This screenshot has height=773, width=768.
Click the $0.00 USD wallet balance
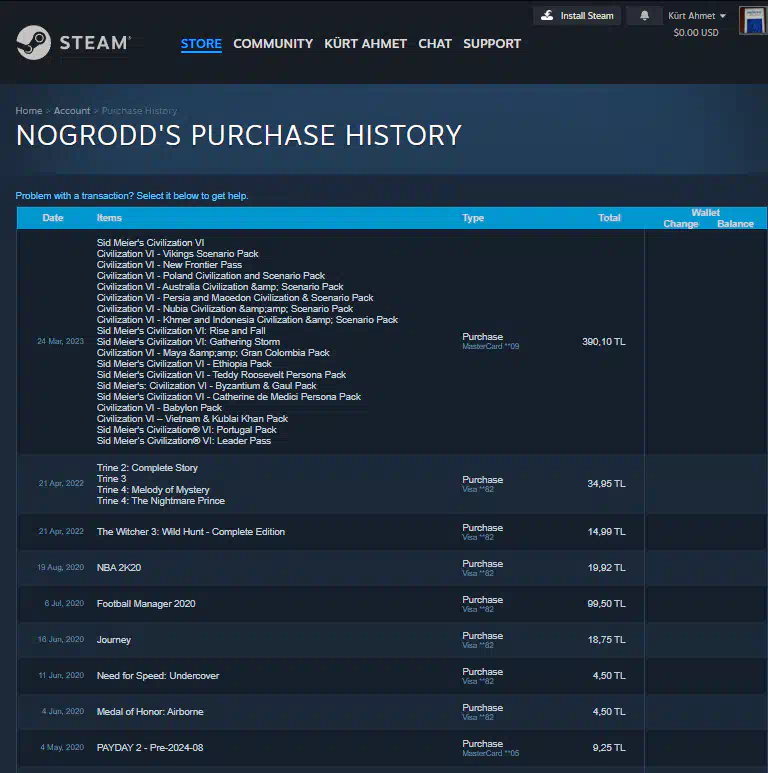pyautogui.click(x=696, y=33)
